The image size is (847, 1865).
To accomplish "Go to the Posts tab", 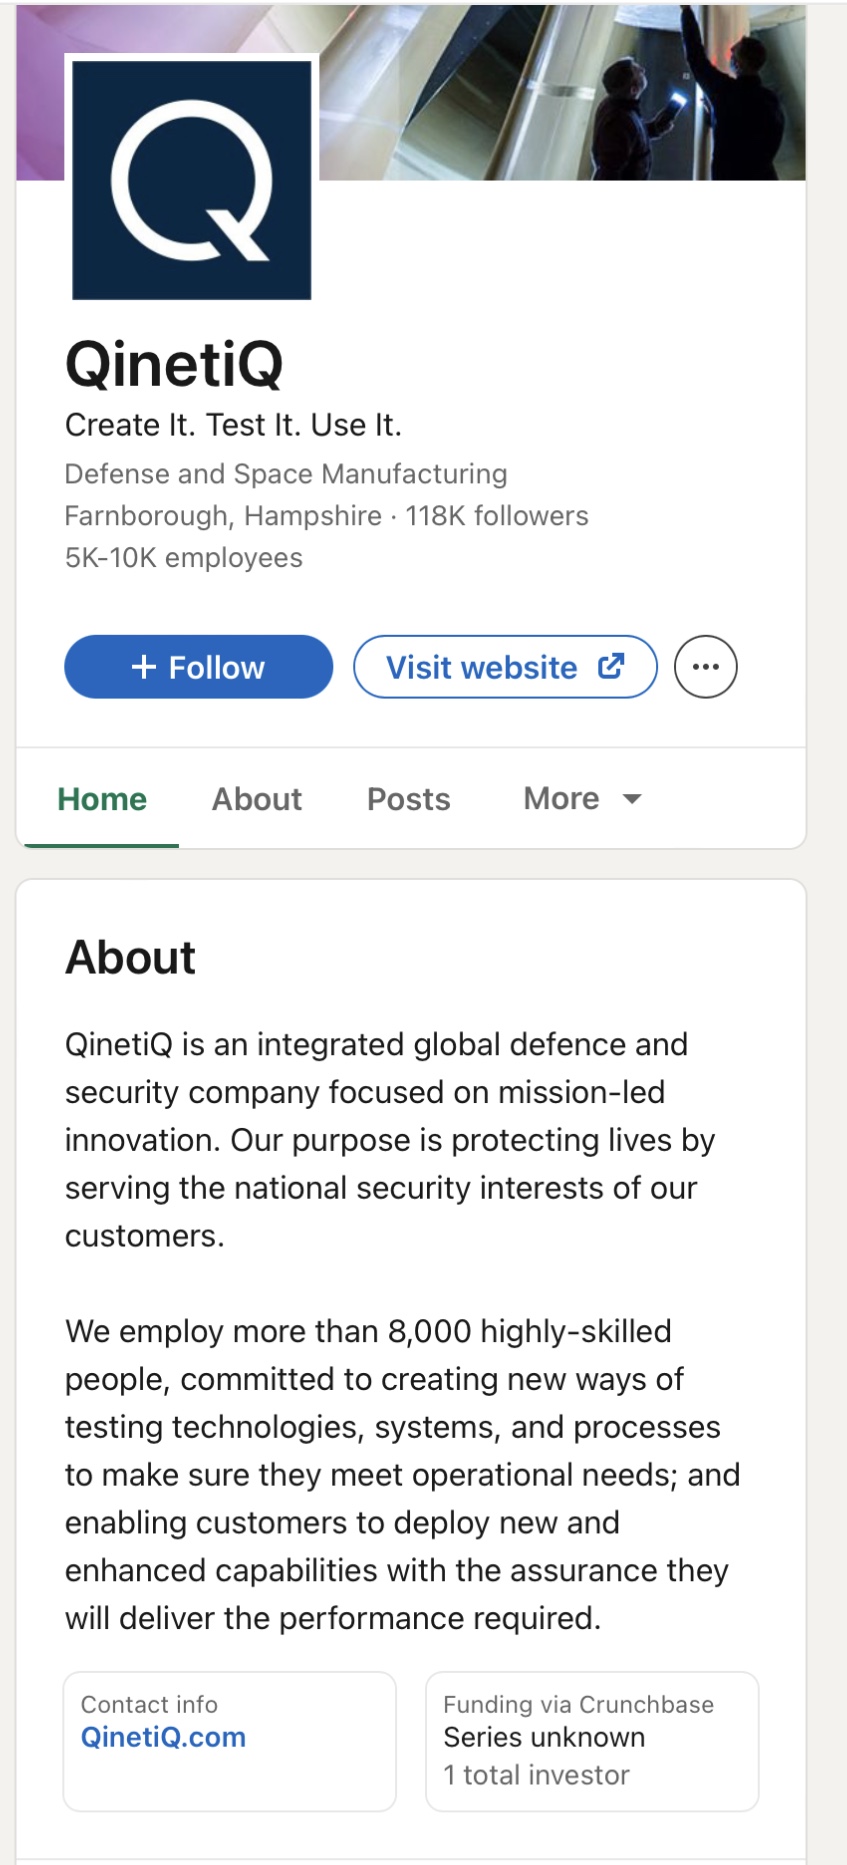I will point(408,799).
